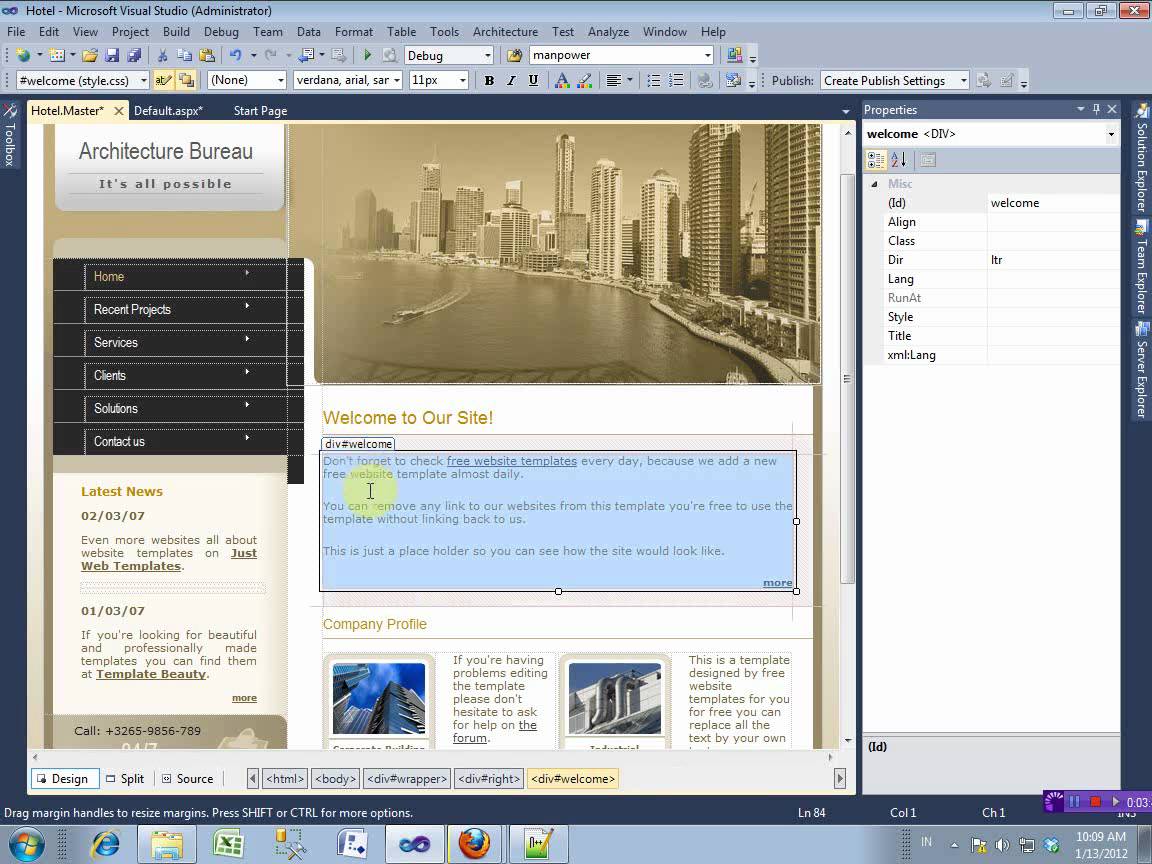Viewport: 1152px width, 864px height.
Task: Switch to Source view
Action: (187, 779)
